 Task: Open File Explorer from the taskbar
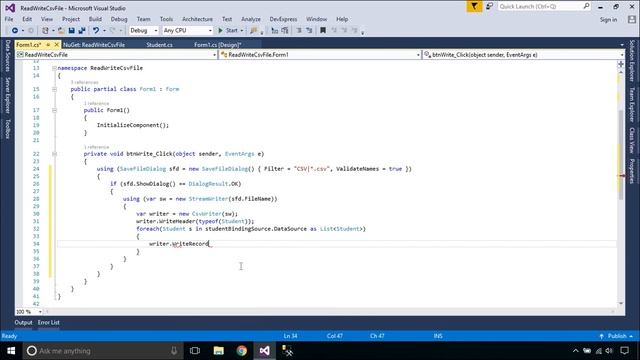point(219,351)
